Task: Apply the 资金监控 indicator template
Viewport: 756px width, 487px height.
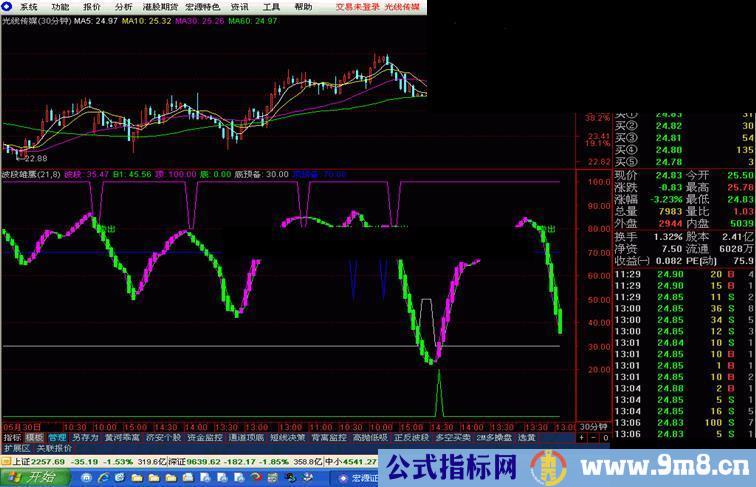Action: click(204, 437)
